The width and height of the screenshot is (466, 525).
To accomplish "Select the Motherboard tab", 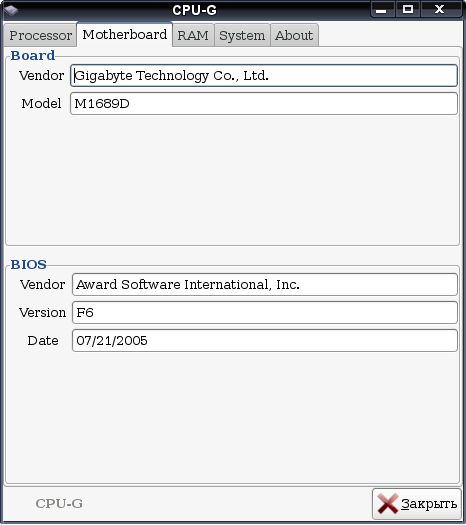I will click(125, 34).
